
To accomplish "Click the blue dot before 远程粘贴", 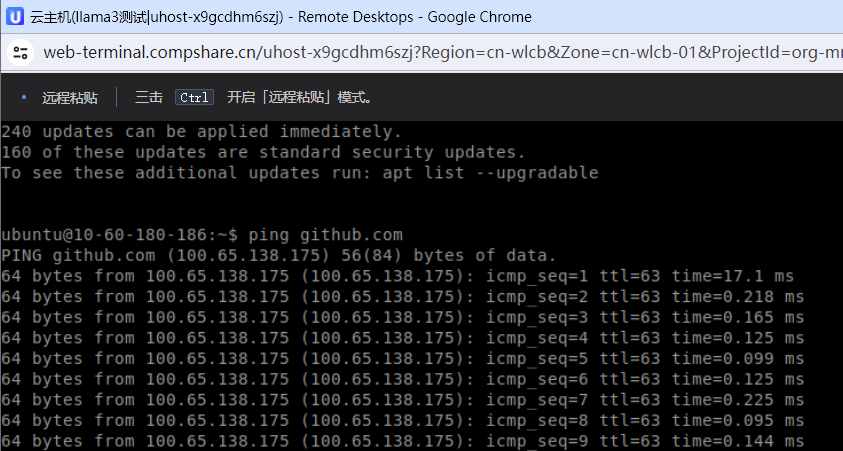I will point(24,97).
